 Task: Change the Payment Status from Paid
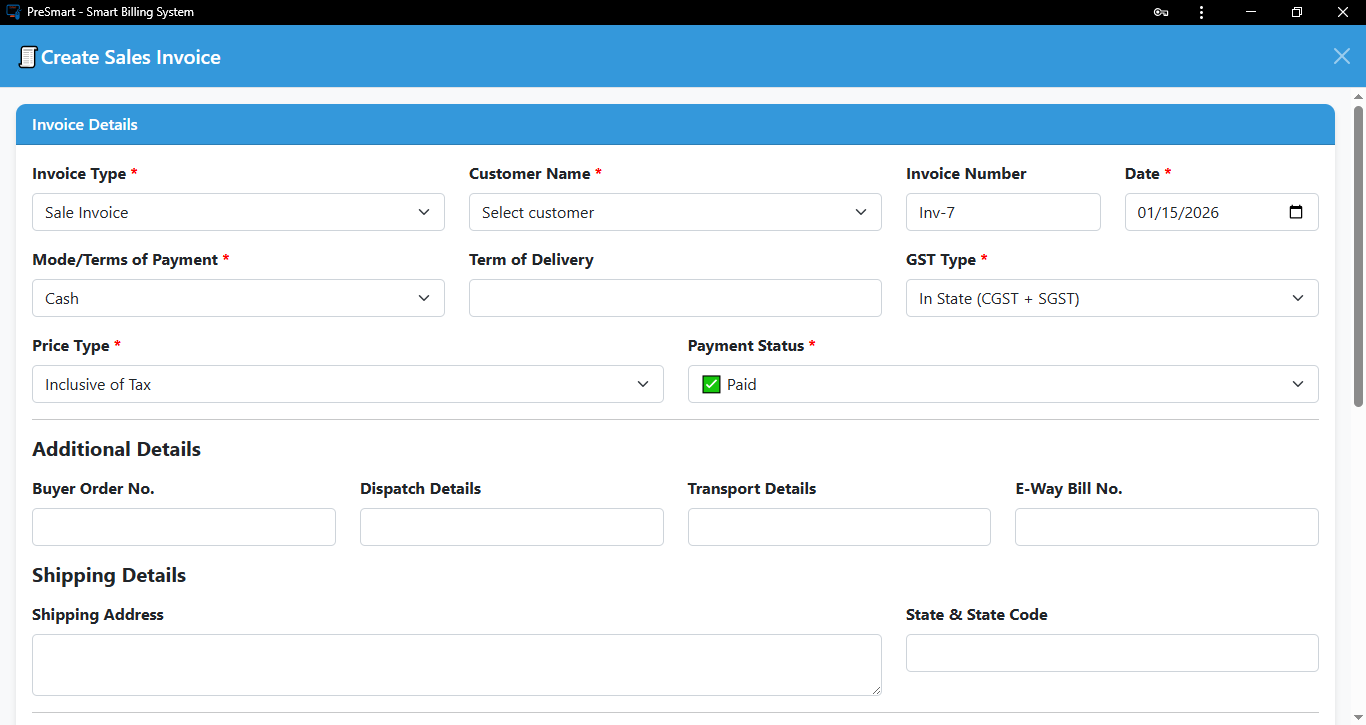[1003, 384]
